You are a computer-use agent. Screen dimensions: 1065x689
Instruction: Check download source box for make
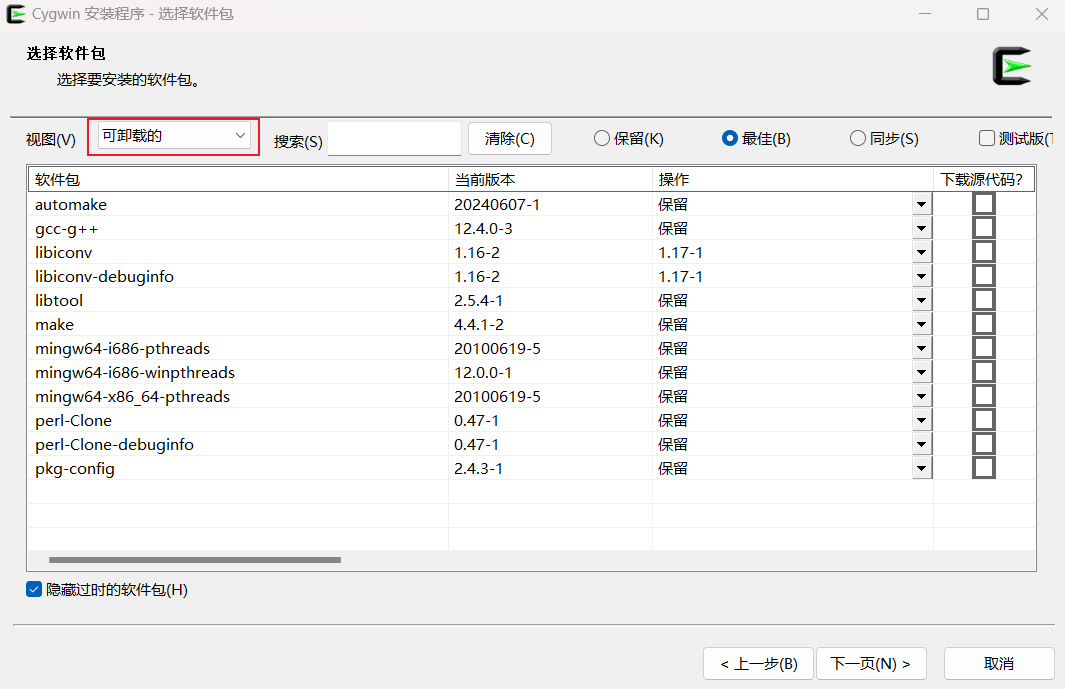[983, 324]
